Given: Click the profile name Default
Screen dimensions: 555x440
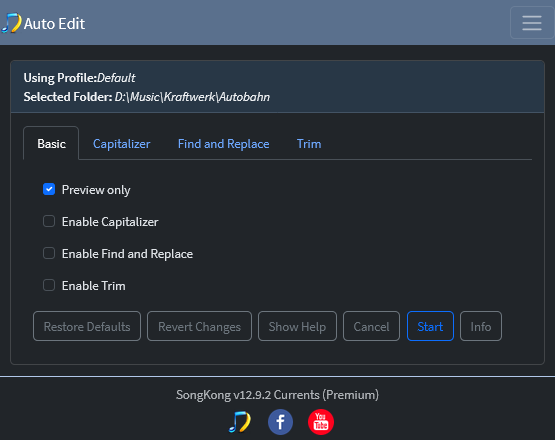Looking at the screenshot, I should click(116, 78).
